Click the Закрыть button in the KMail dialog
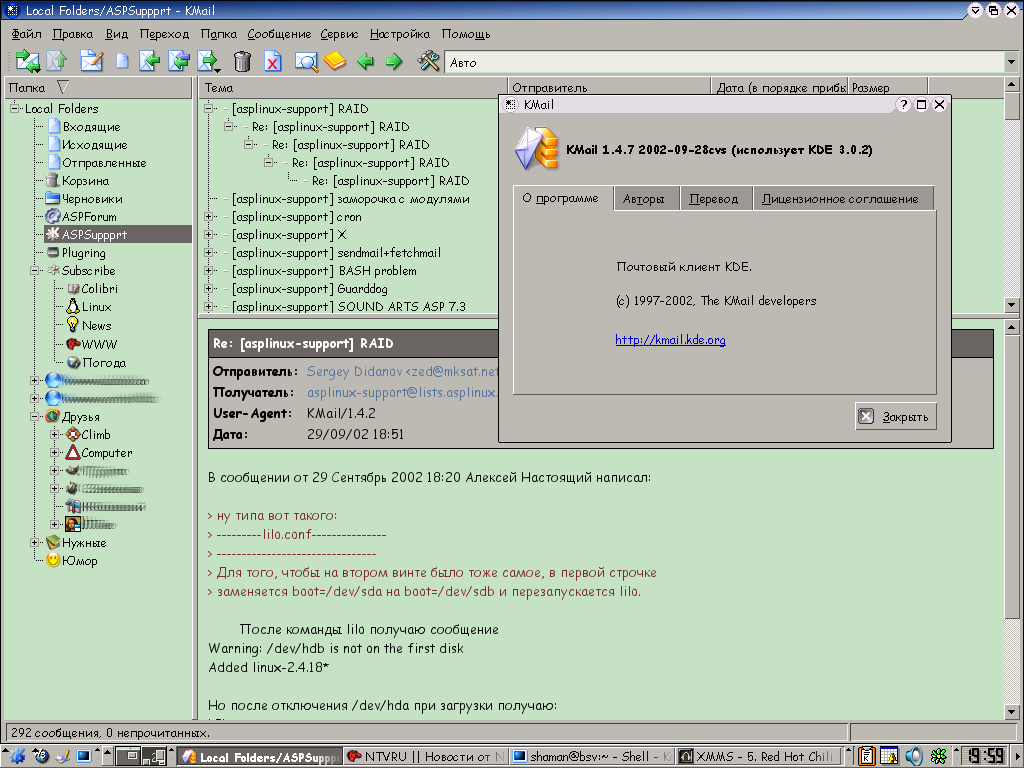The image size is (1024, 768). click(895, 417)
